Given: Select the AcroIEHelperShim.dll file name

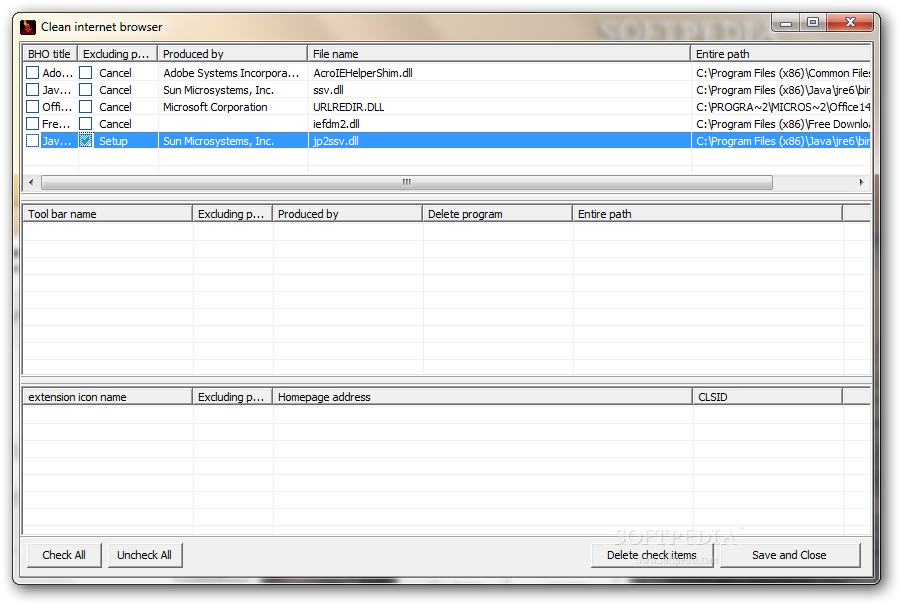Looking at the screenshot, I should pyautogui.click(x=363, y=73).
